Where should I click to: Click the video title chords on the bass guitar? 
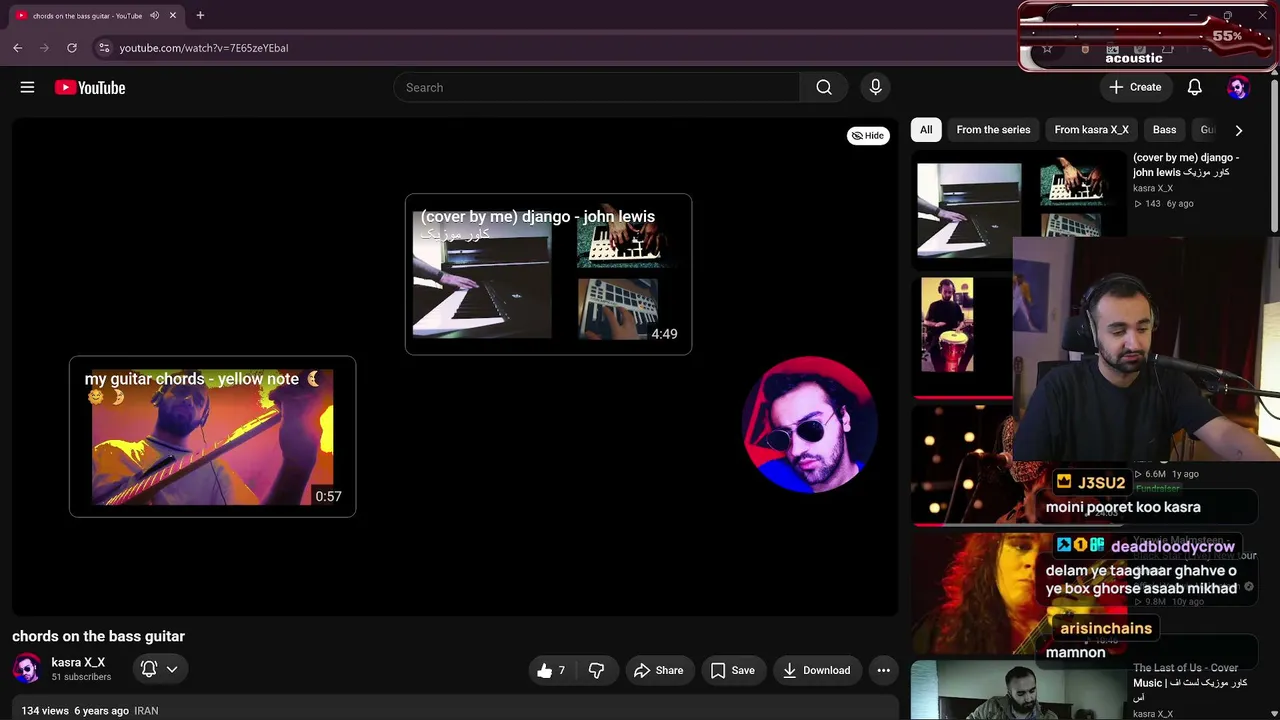click(x=98, y=636)
